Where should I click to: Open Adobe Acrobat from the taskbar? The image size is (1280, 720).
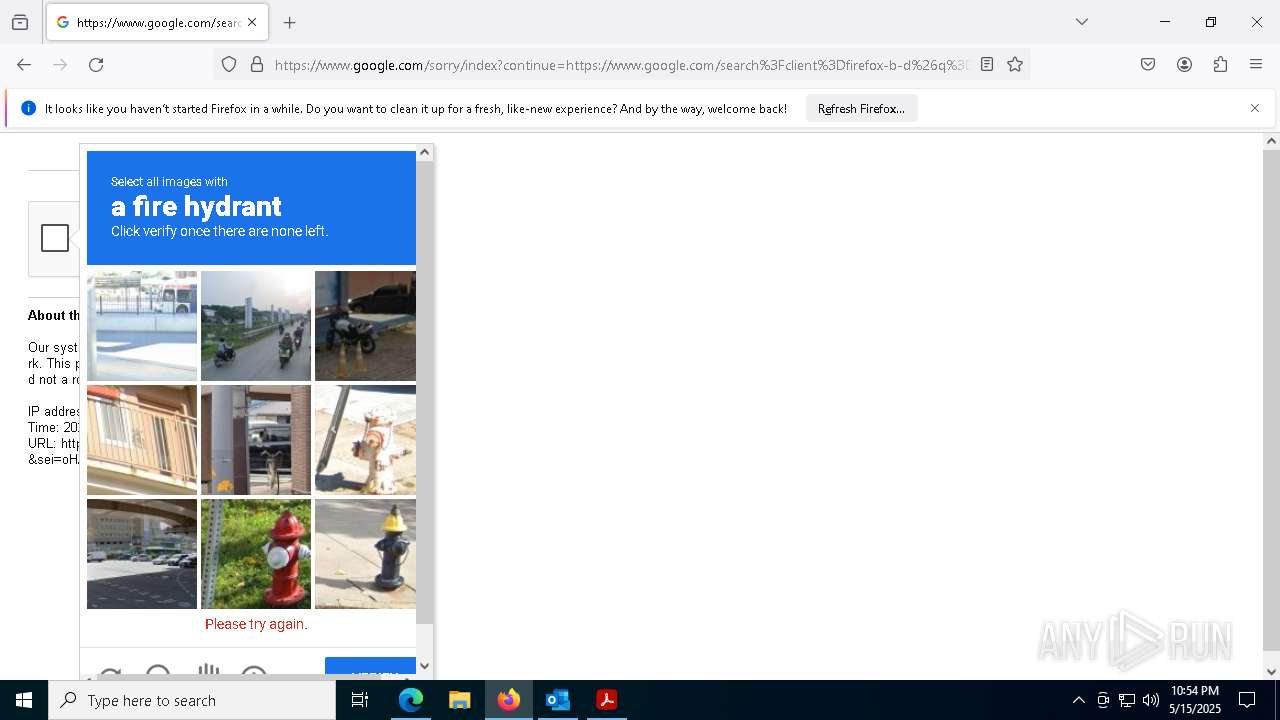pyautogui.click(x=606, y=700)
